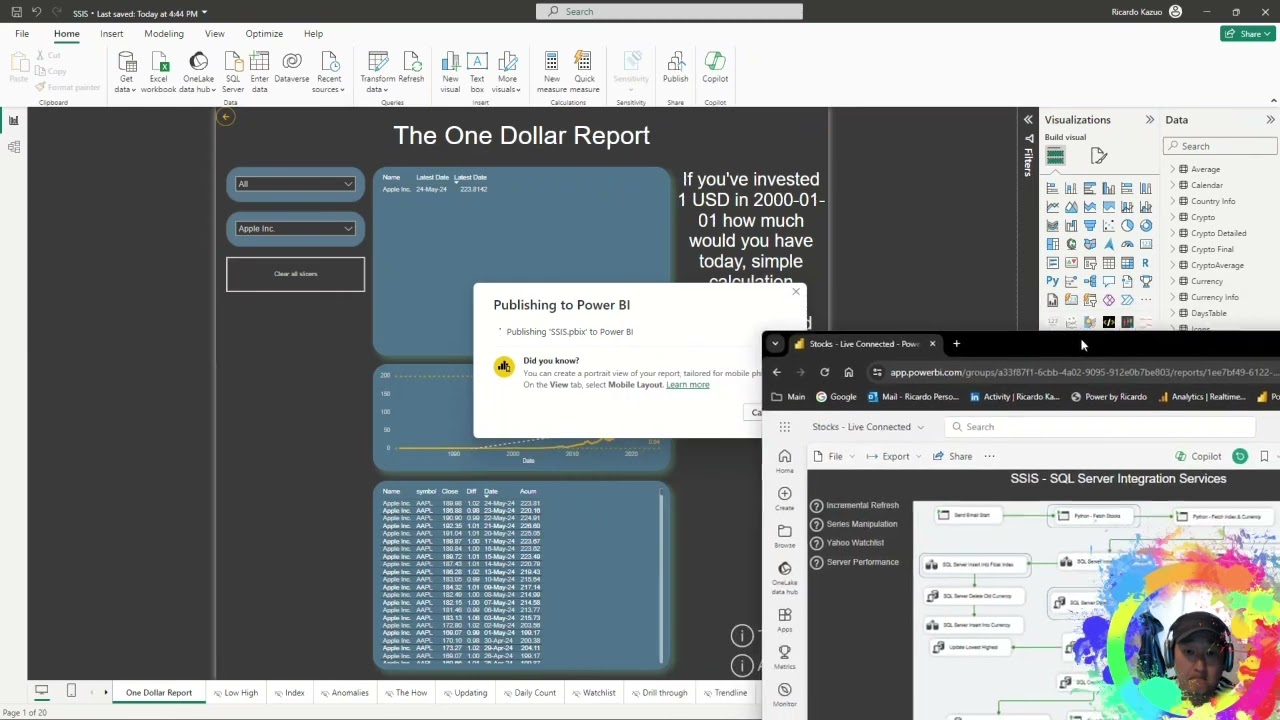Follow the 'Learn more' link in dialog
1280x720 pixels.
tap(687, 385)
